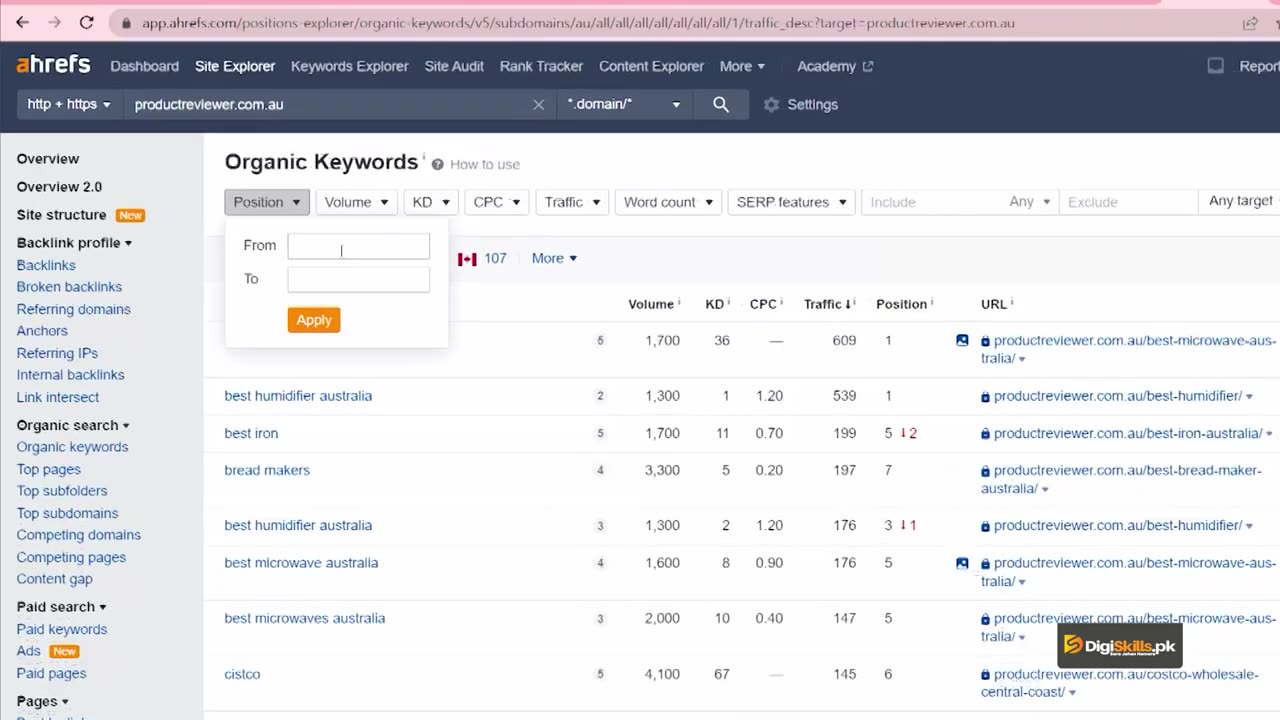Open keyword 'best iron'

pos(251,433)
